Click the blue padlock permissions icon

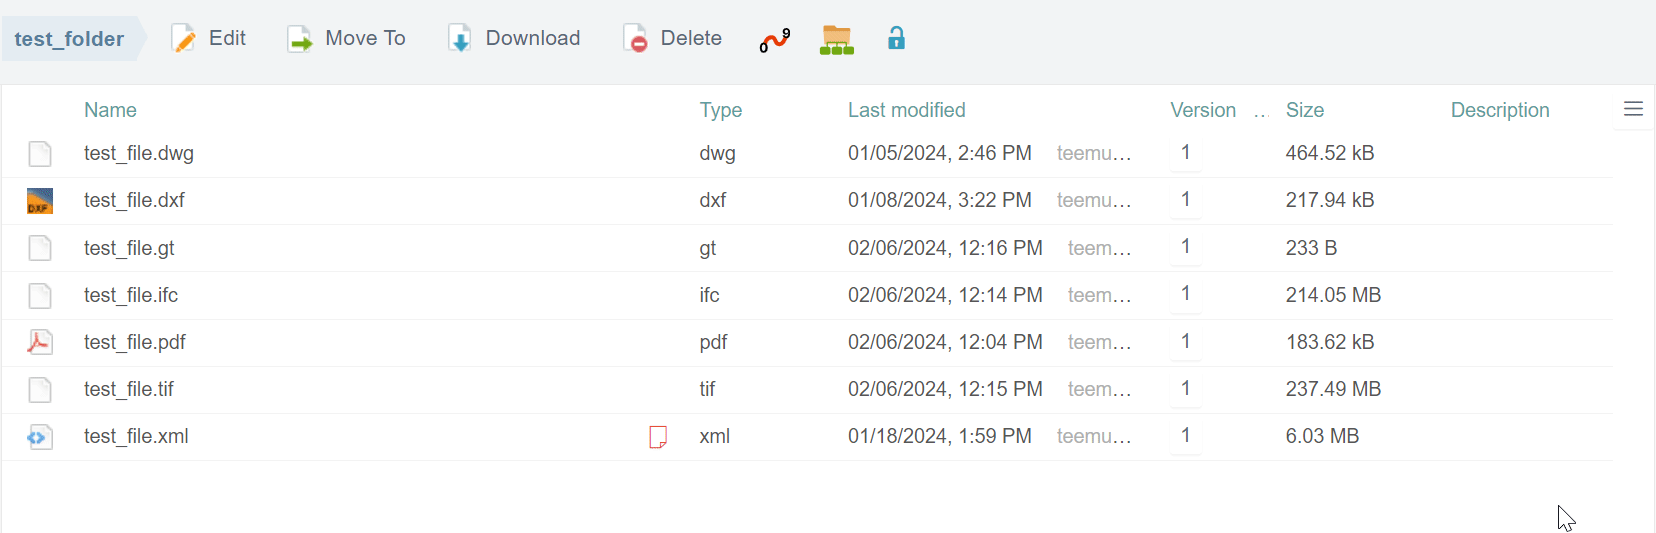896,38
